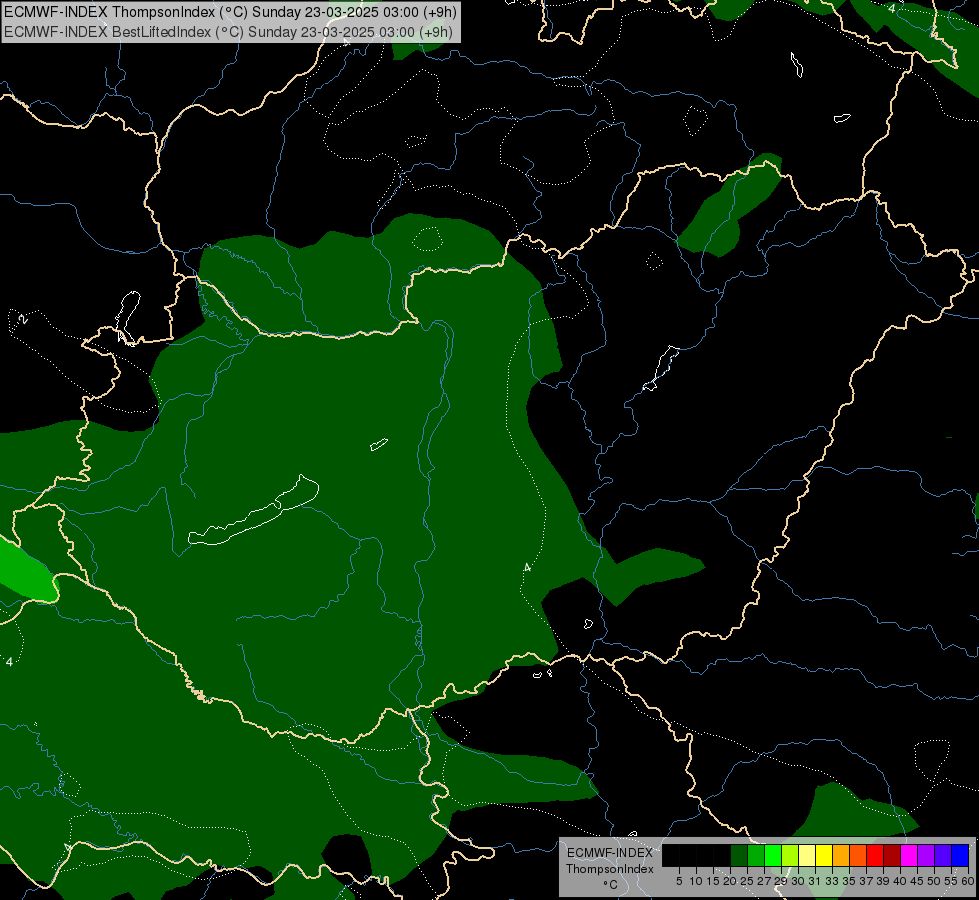This screenshot has width=979, height=900.
Task: Click the BestLiftedIndex title line at top
Action: (x=228, y=32)
